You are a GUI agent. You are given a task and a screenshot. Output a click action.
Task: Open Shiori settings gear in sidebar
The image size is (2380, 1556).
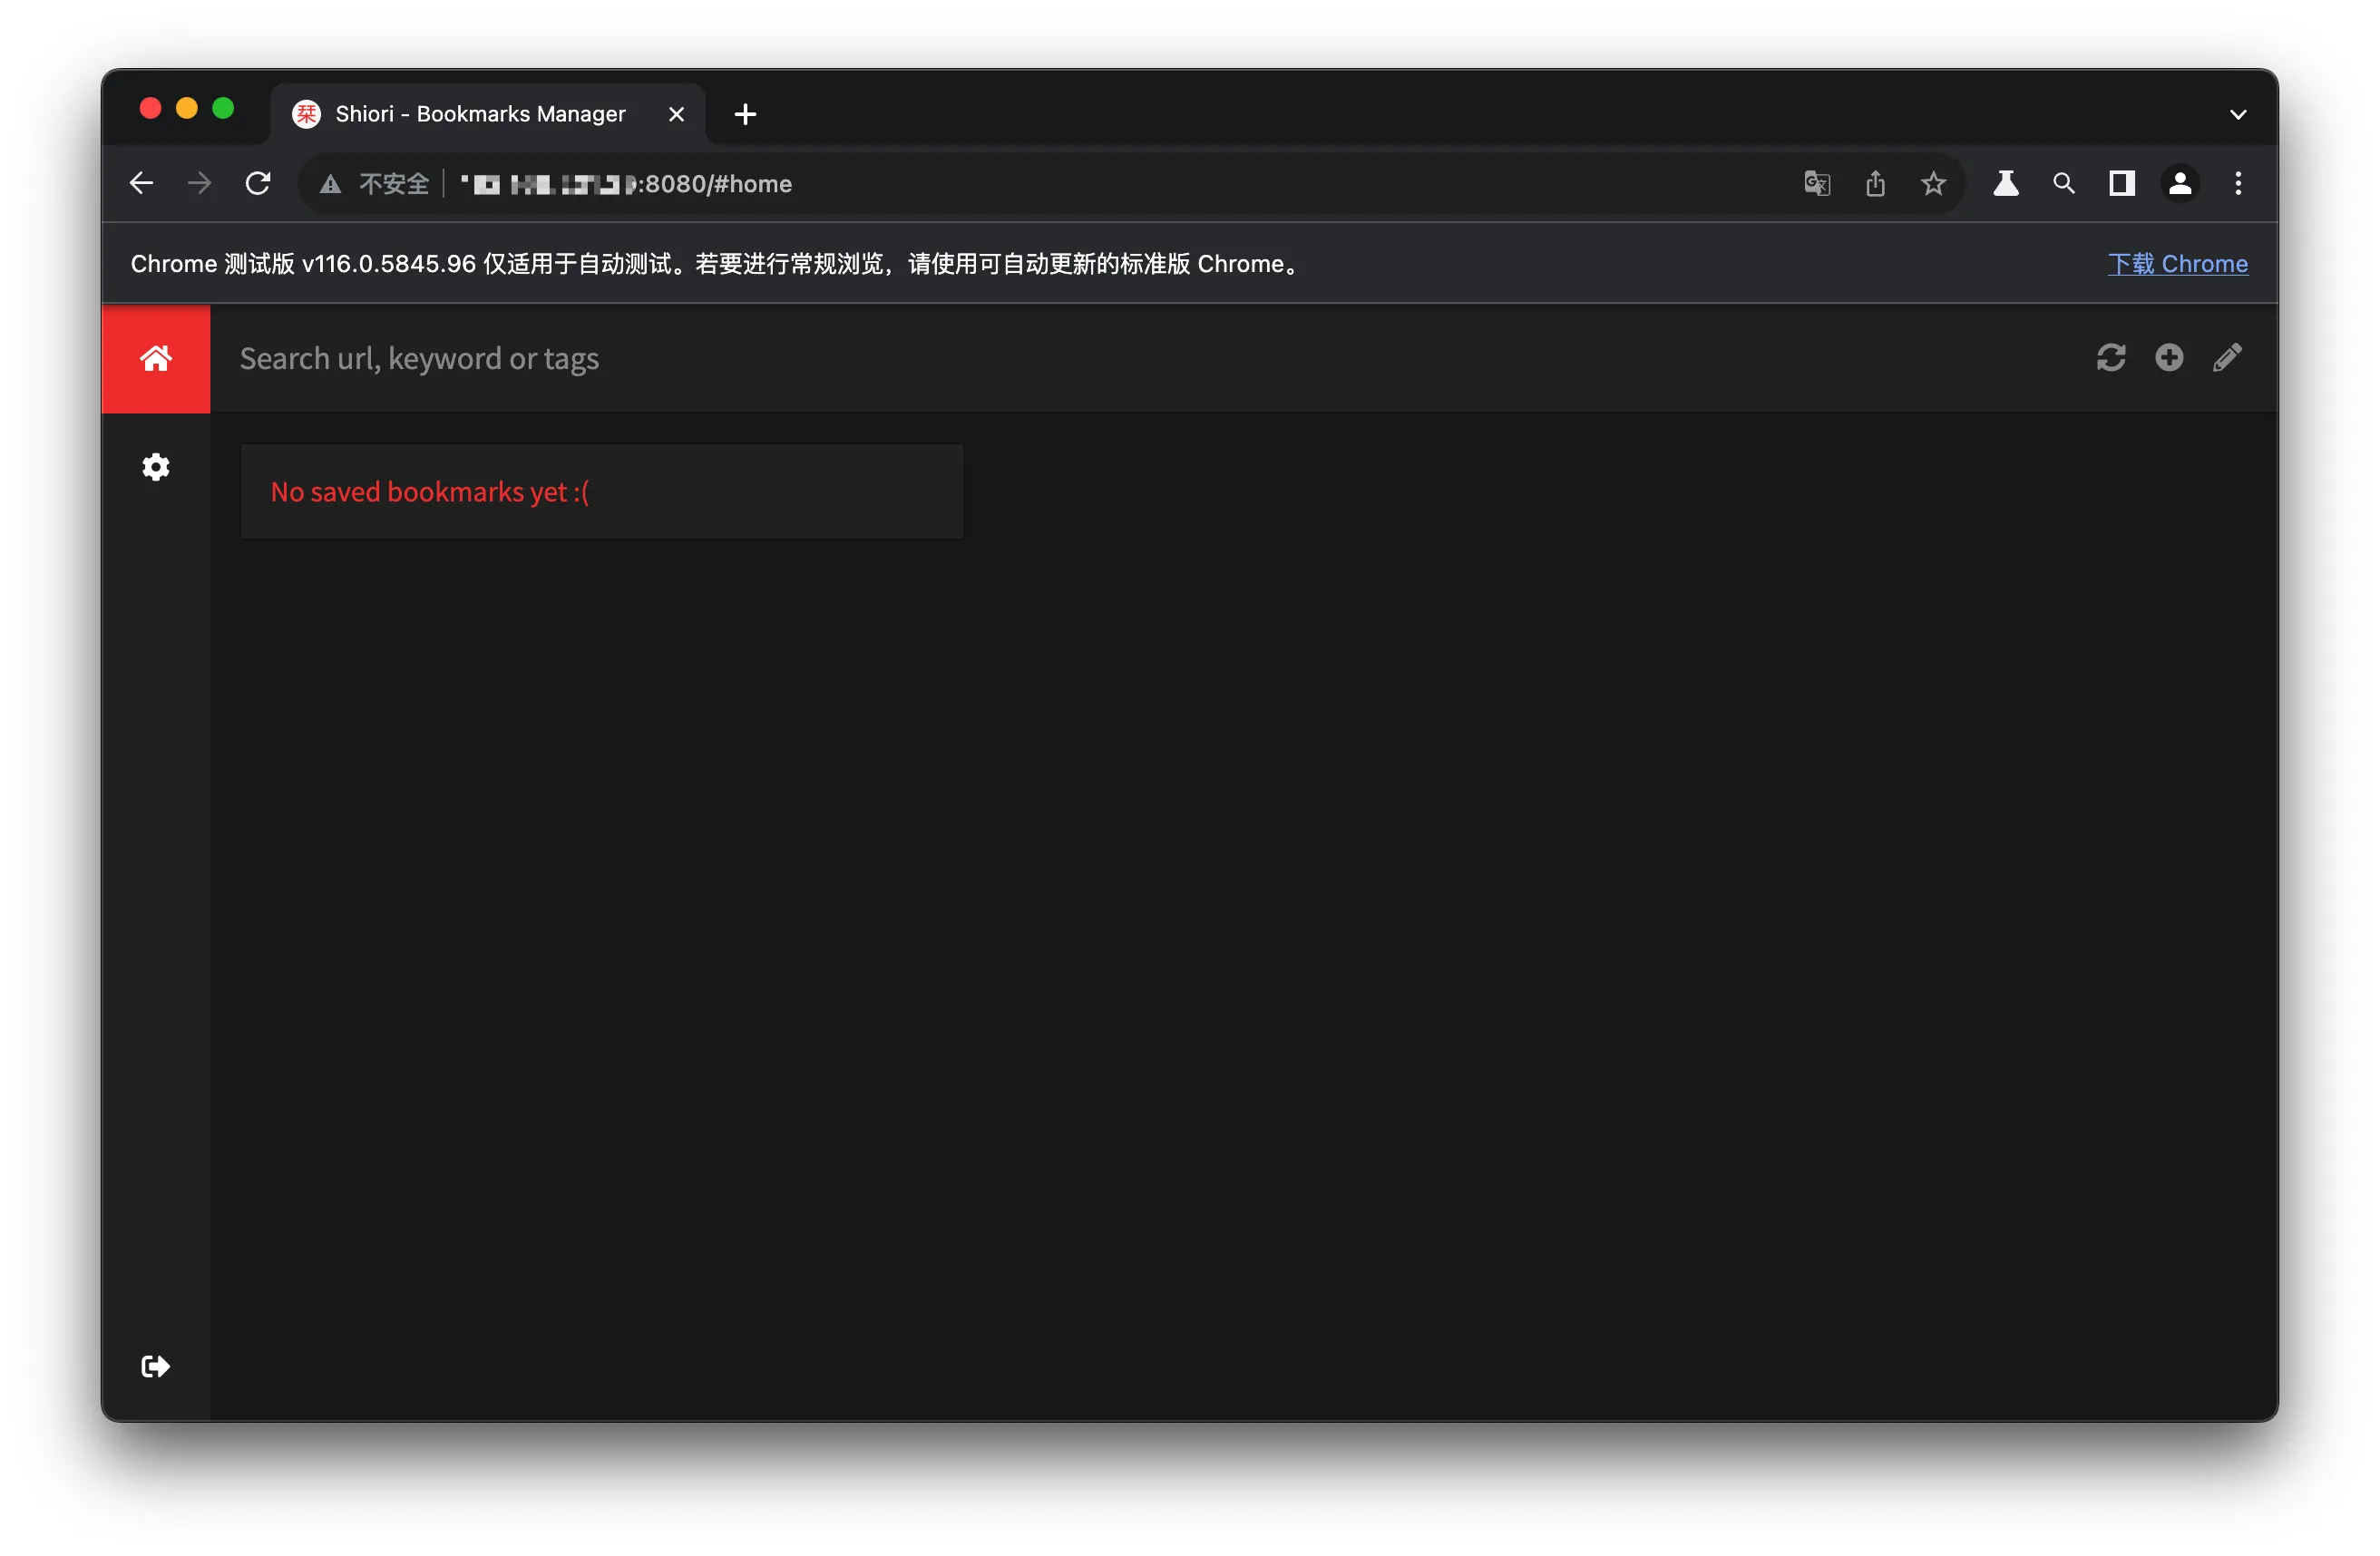coord(155,467)
